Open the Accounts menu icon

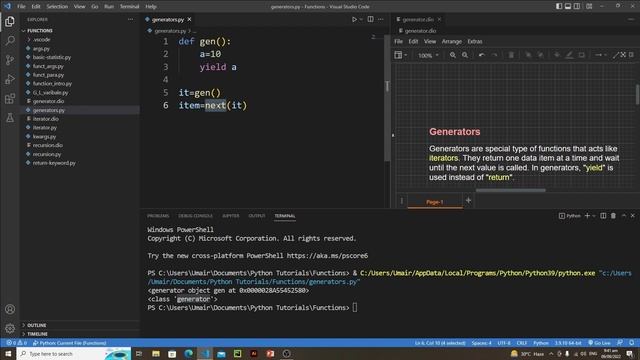tap(10, 309)
